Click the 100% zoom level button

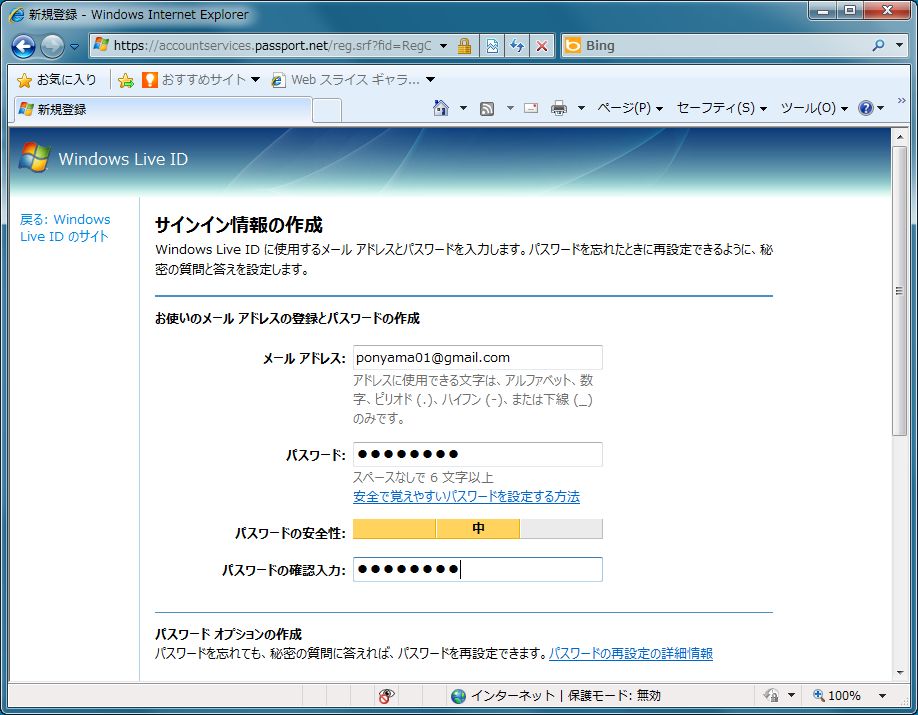tap(837, 696)
